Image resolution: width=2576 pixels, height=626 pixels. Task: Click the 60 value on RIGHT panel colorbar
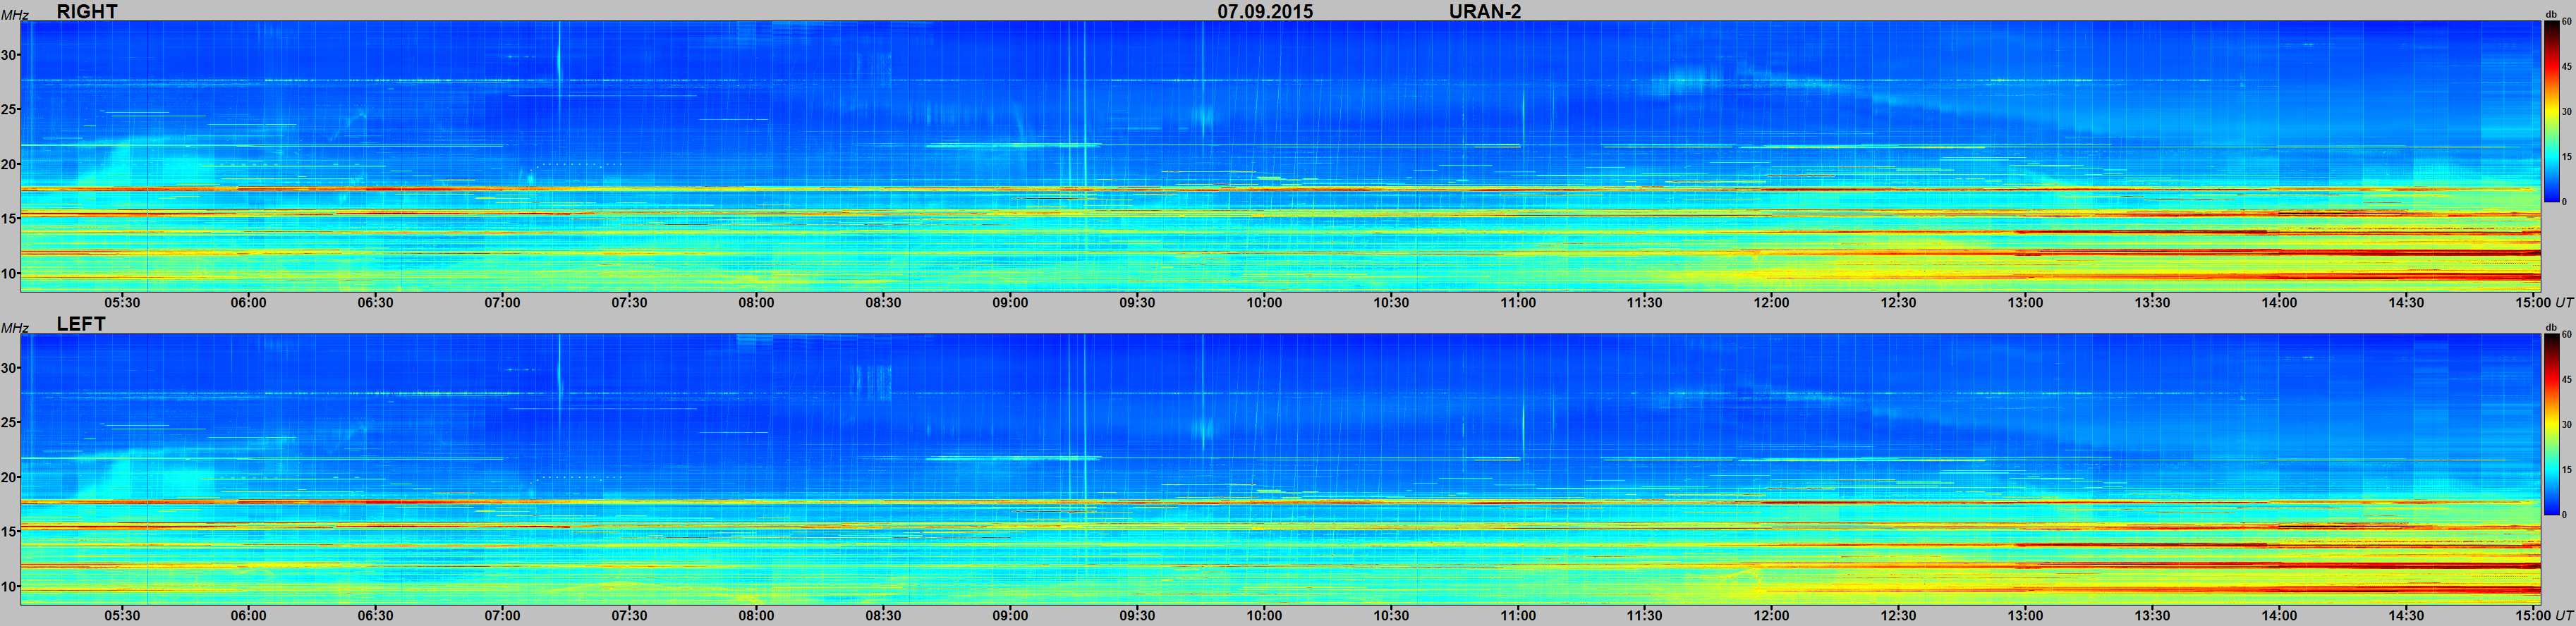(x=2567, y=22)
